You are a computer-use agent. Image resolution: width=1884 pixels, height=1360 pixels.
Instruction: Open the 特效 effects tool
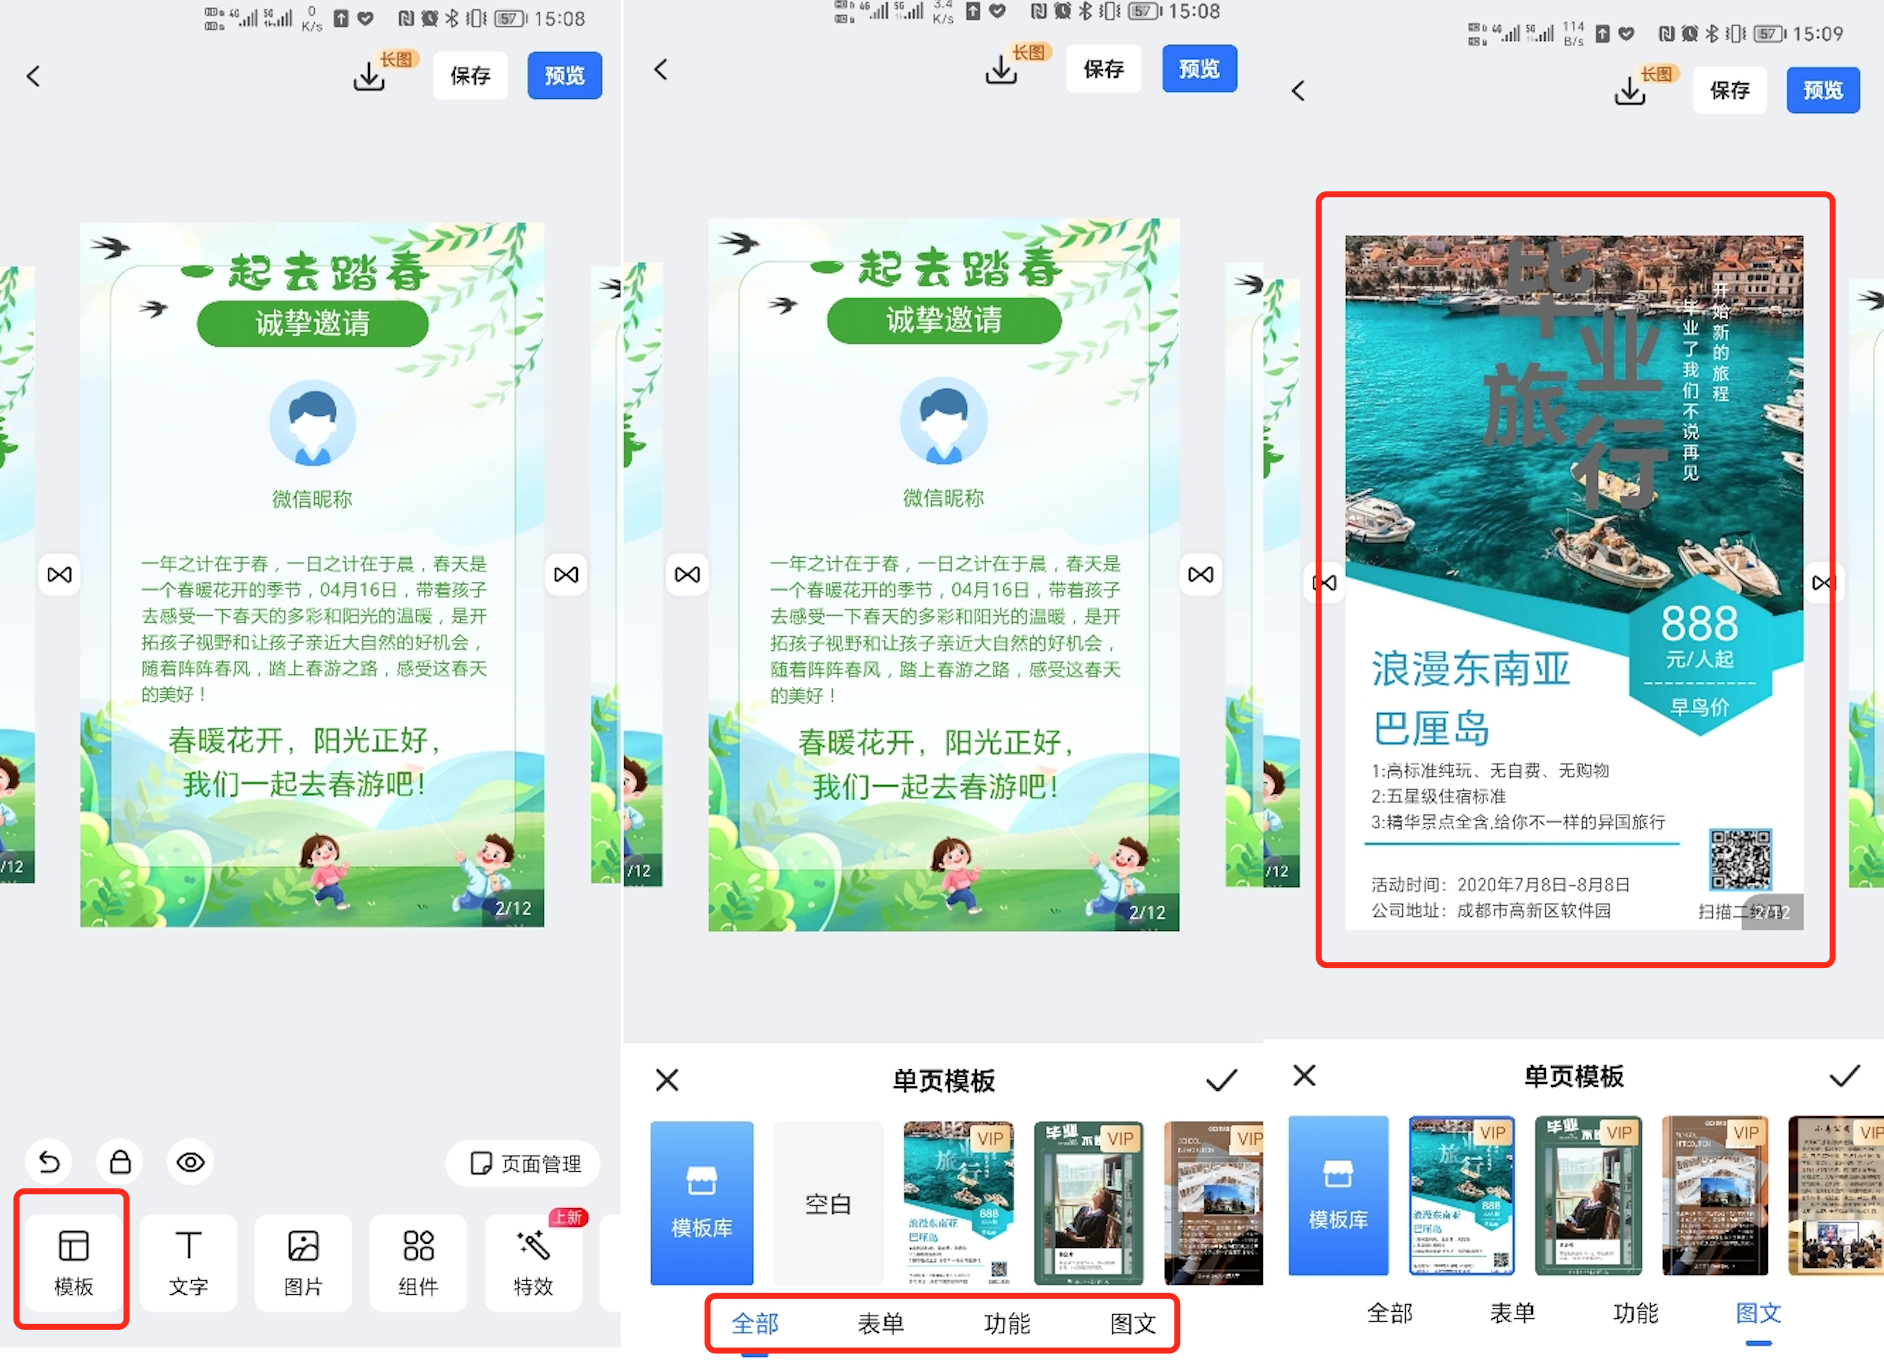point(533,1261)
